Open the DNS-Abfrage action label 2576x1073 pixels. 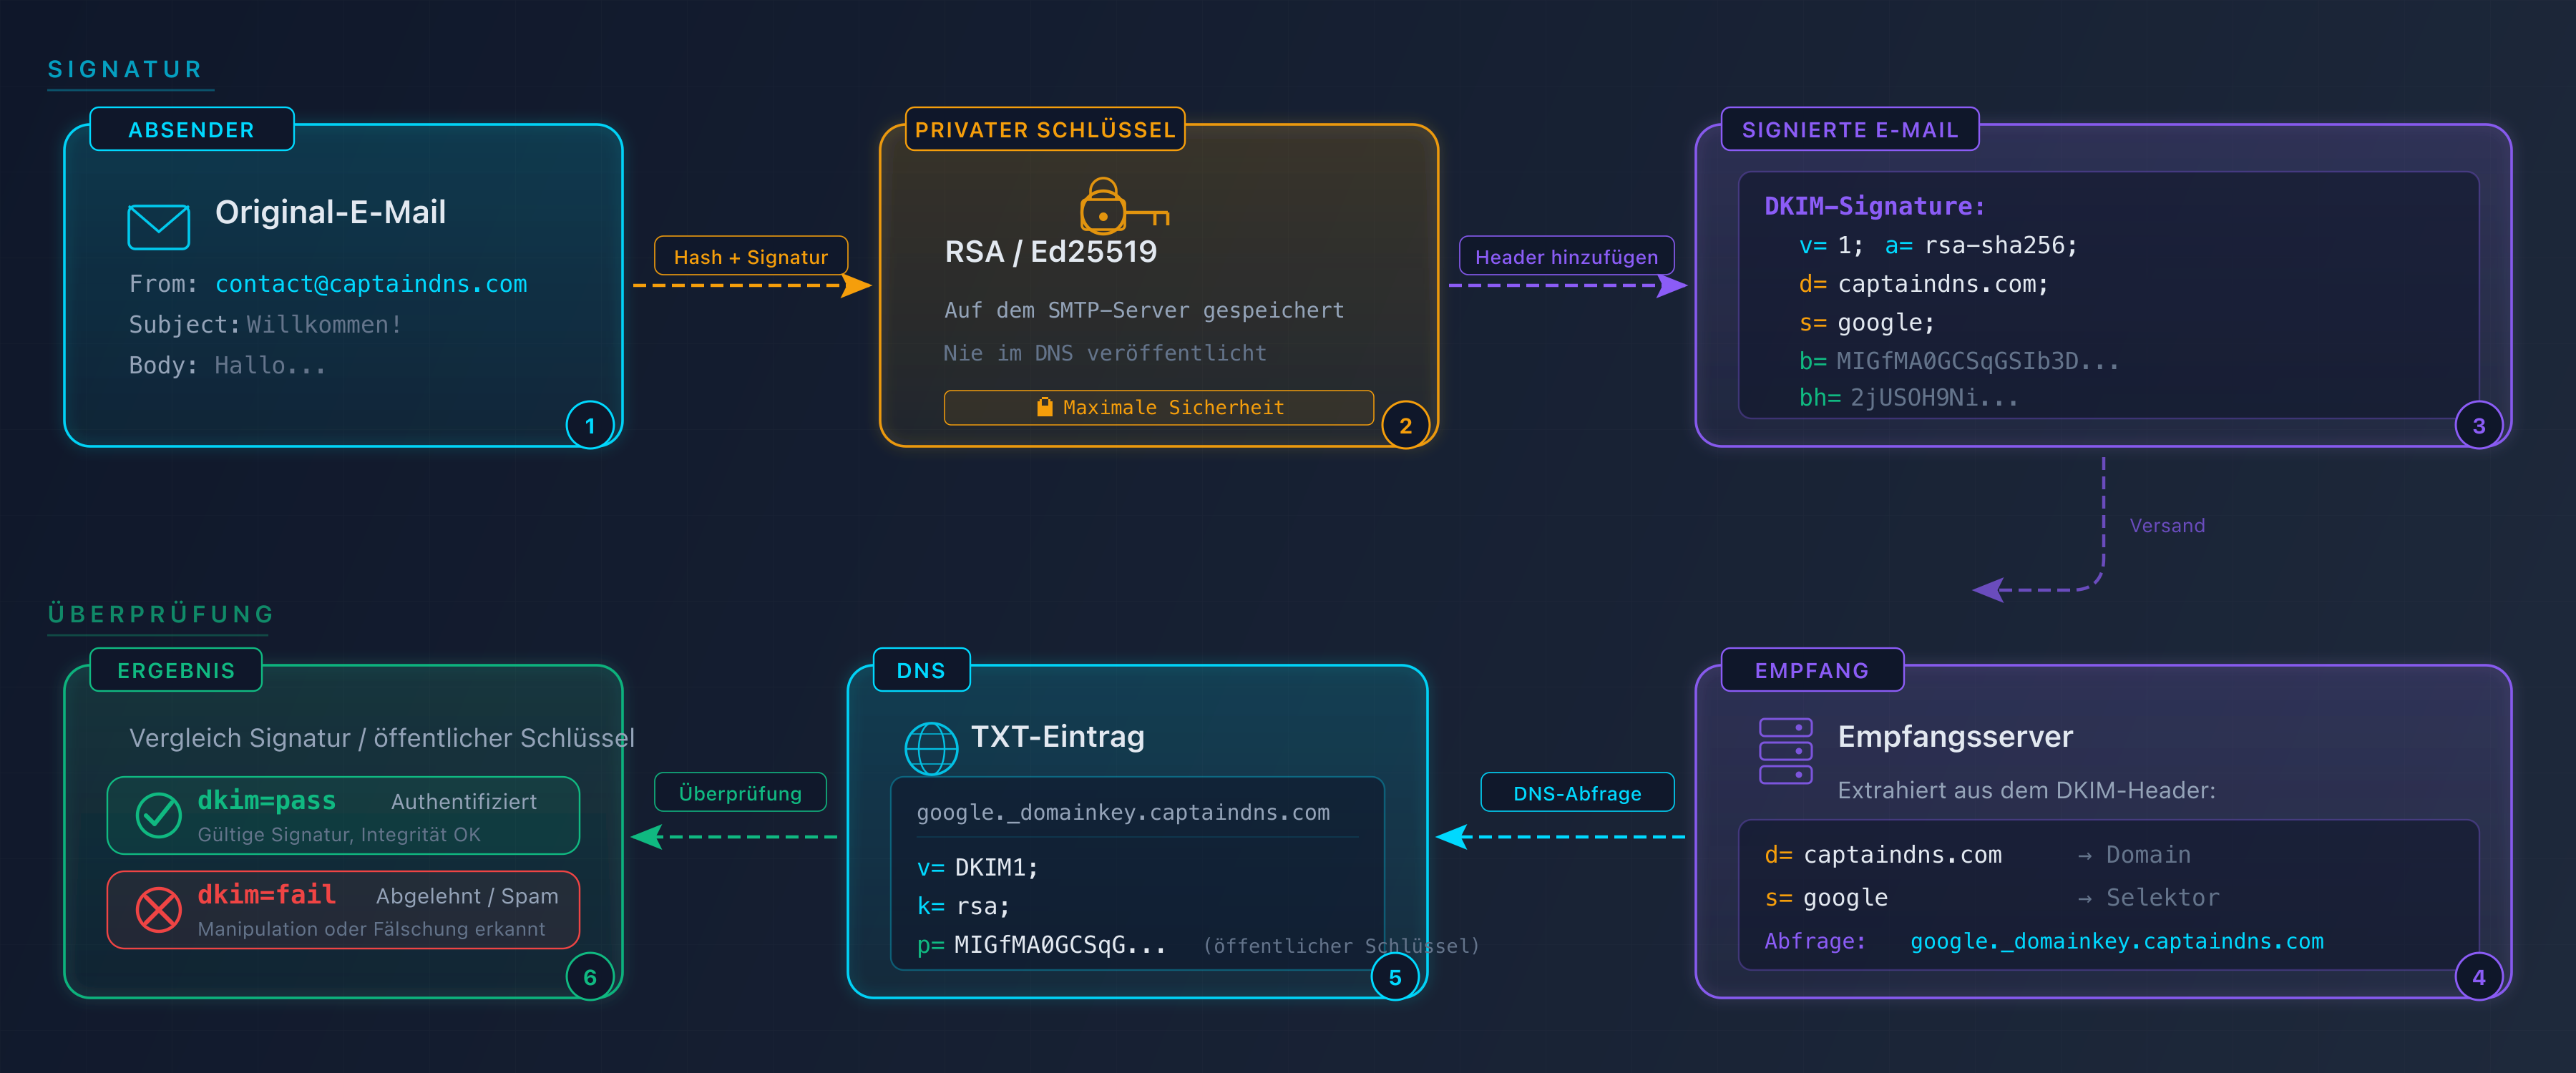click(1577, 792)
